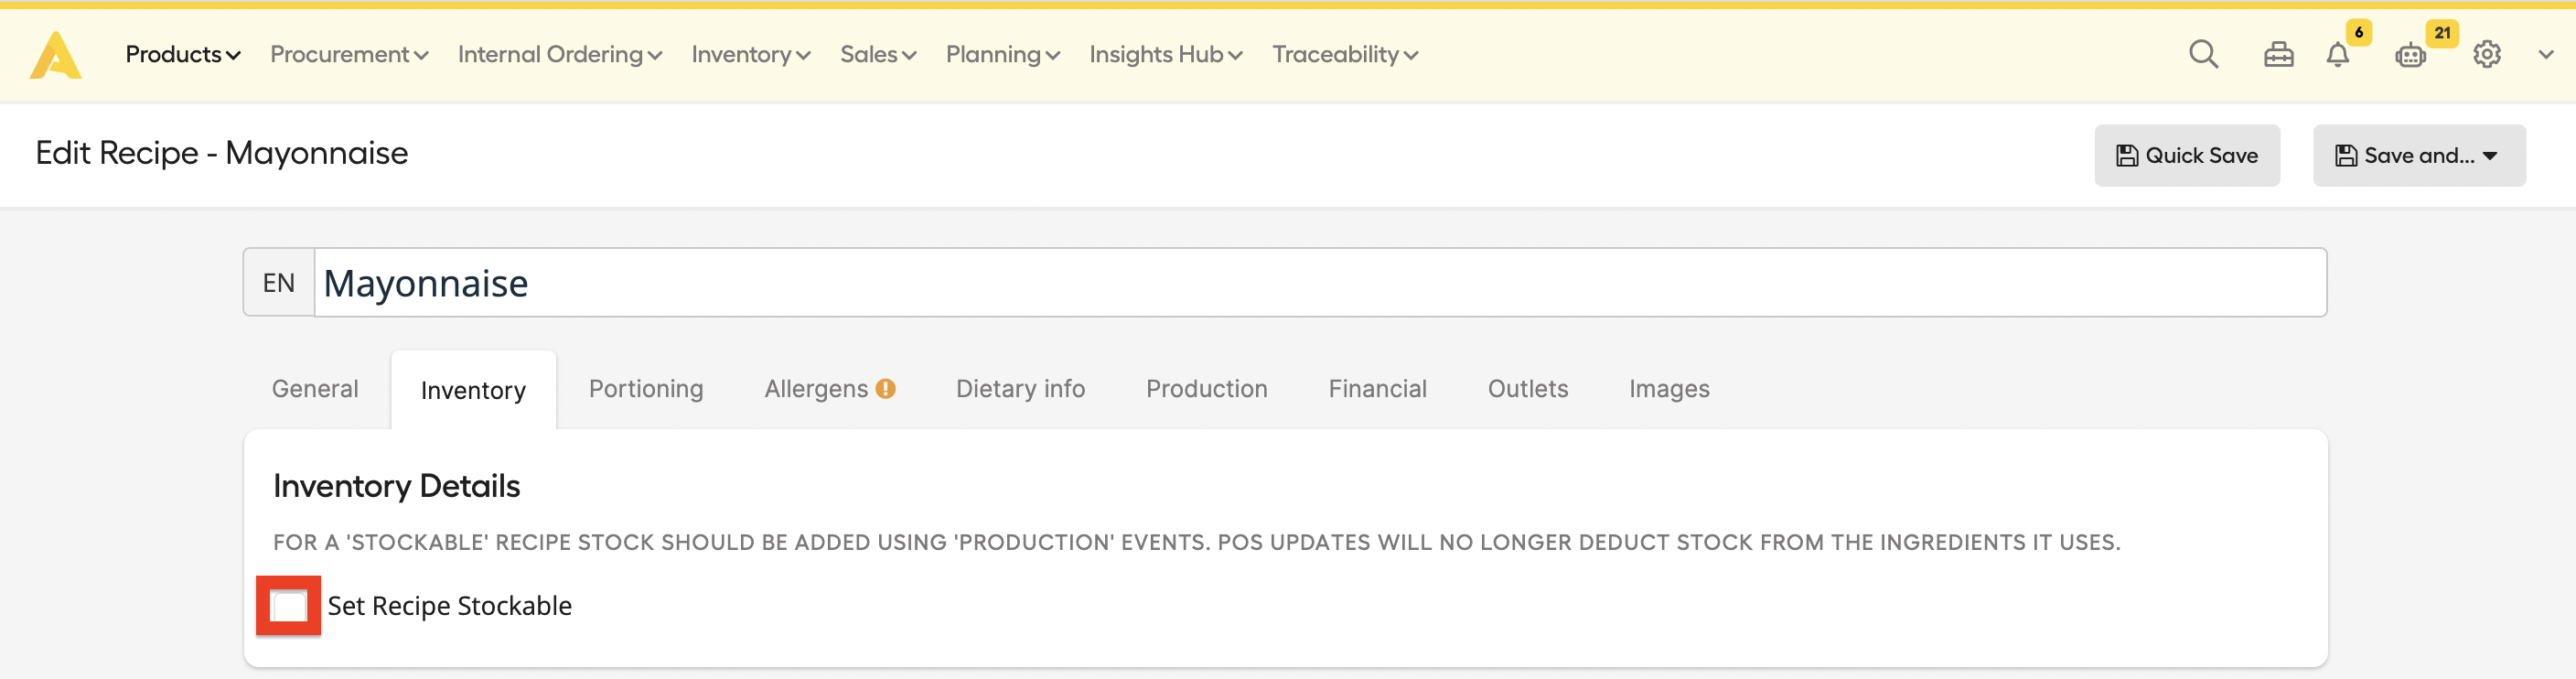Expand the Planning menu

(x=1003, y=54)
